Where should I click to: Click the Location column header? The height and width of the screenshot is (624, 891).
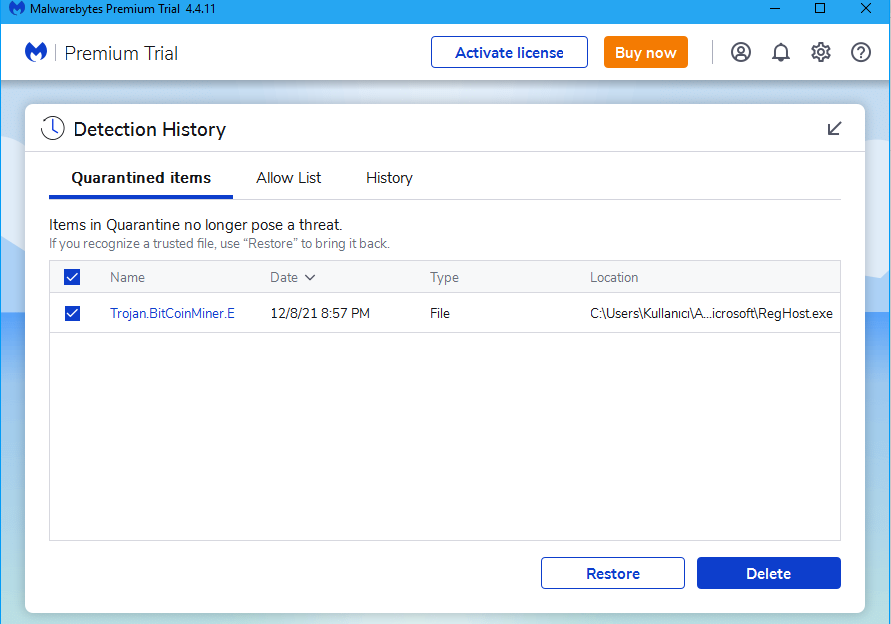[x=614, y=277]
